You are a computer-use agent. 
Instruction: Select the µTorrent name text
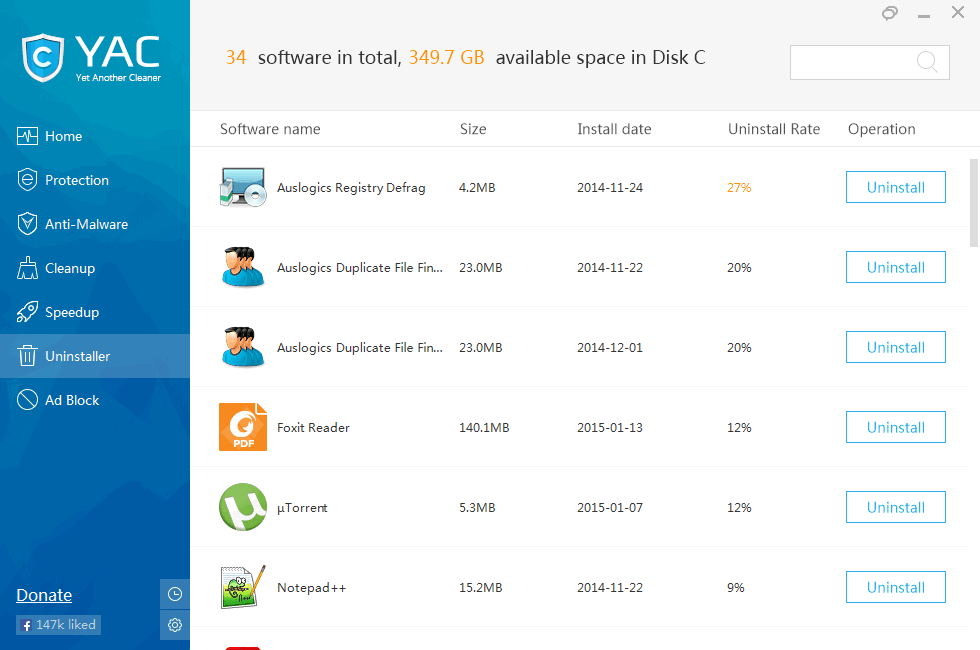[x=302, y=508]
